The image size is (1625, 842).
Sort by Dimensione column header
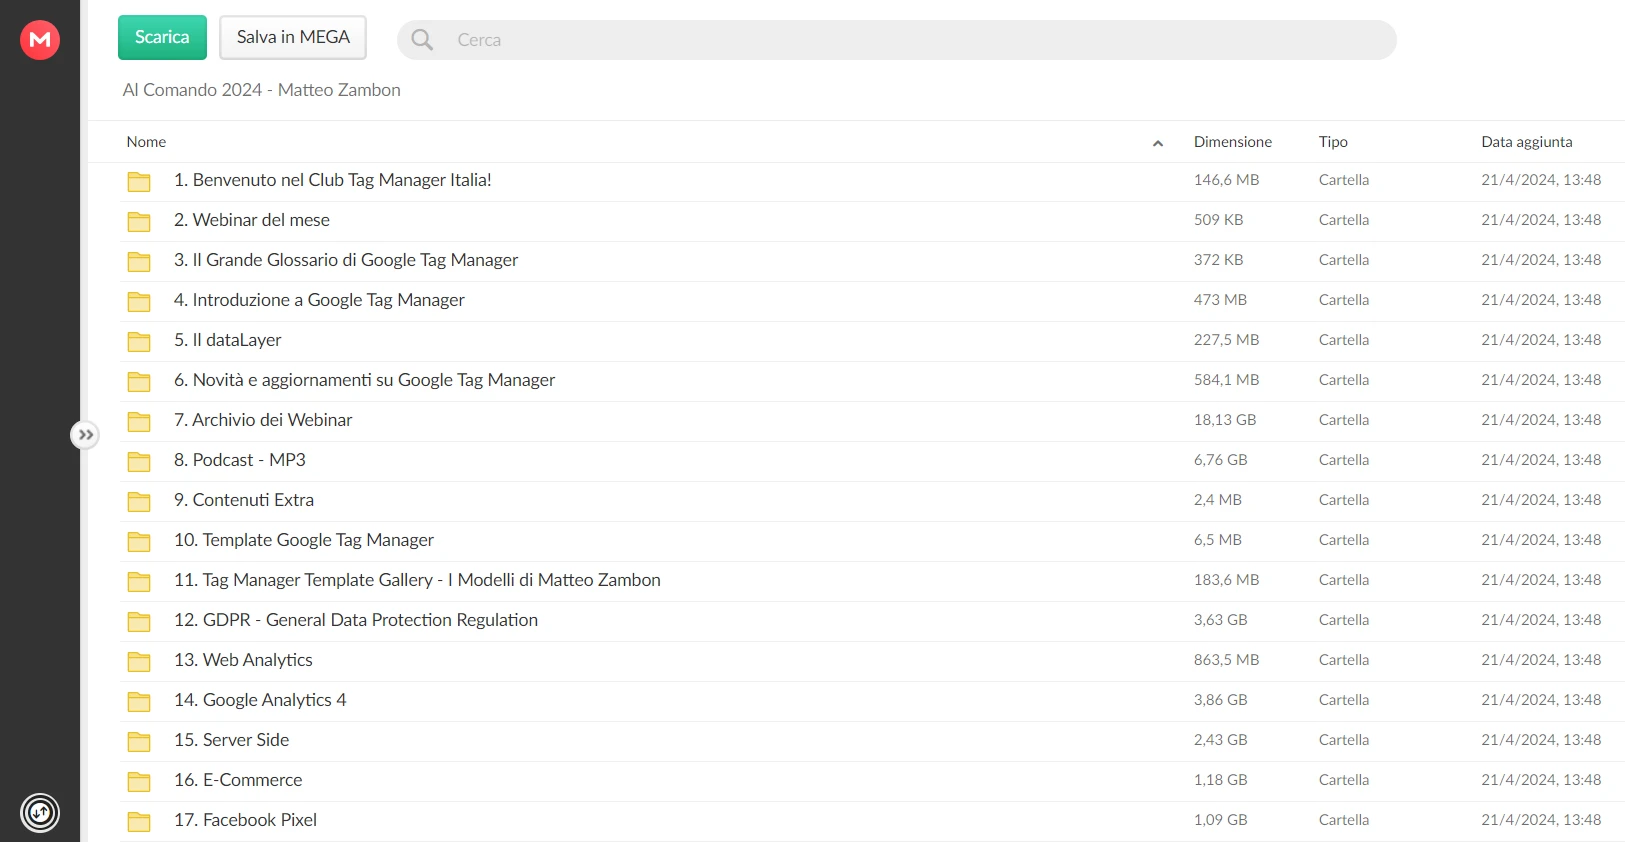1233,142
